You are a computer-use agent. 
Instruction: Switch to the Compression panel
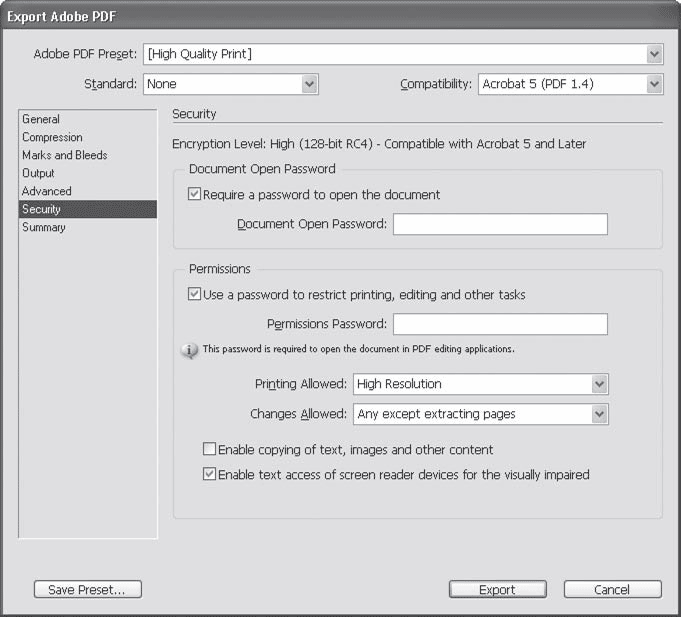(52, 137)
